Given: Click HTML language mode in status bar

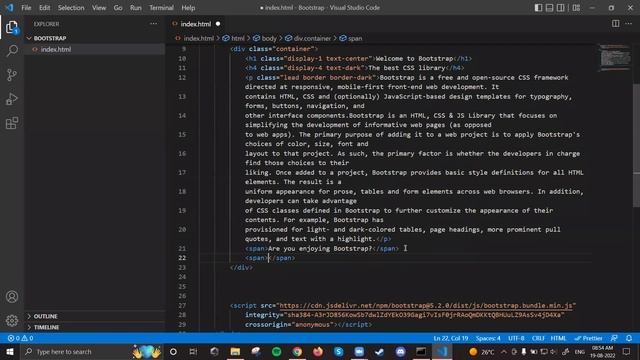Looking at the screenshot, I should click(558, 338).
